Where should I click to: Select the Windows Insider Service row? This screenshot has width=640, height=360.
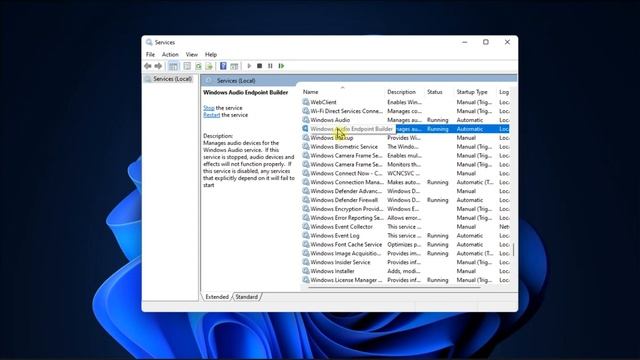[x=405, y=262]
